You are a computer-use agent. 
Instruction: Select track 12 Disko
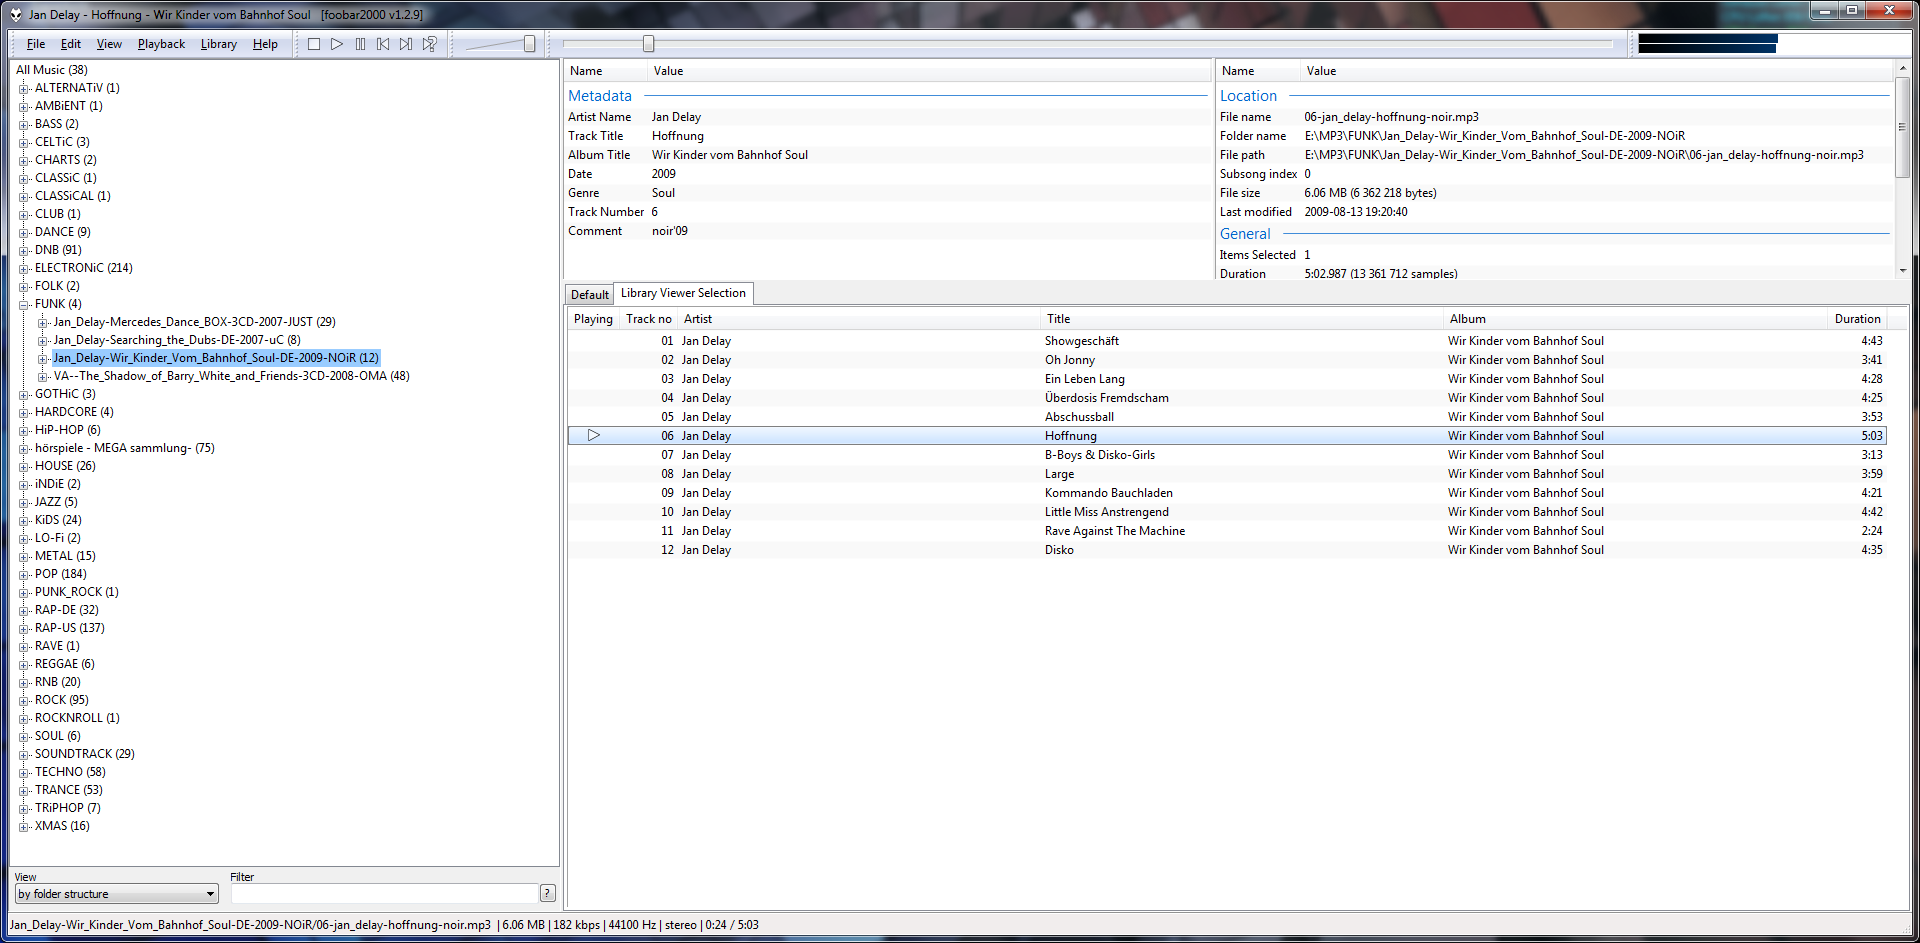(x=1227, y=550)
